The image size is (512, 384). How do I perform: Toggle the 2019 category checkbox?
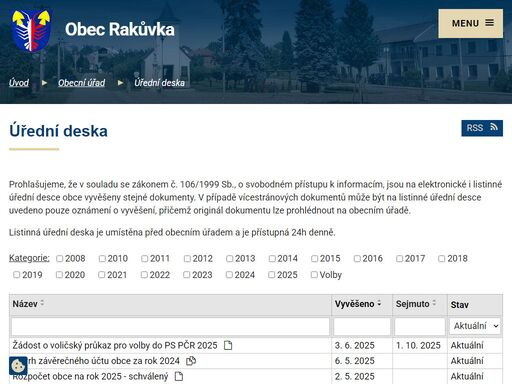[x=17, y=275]
